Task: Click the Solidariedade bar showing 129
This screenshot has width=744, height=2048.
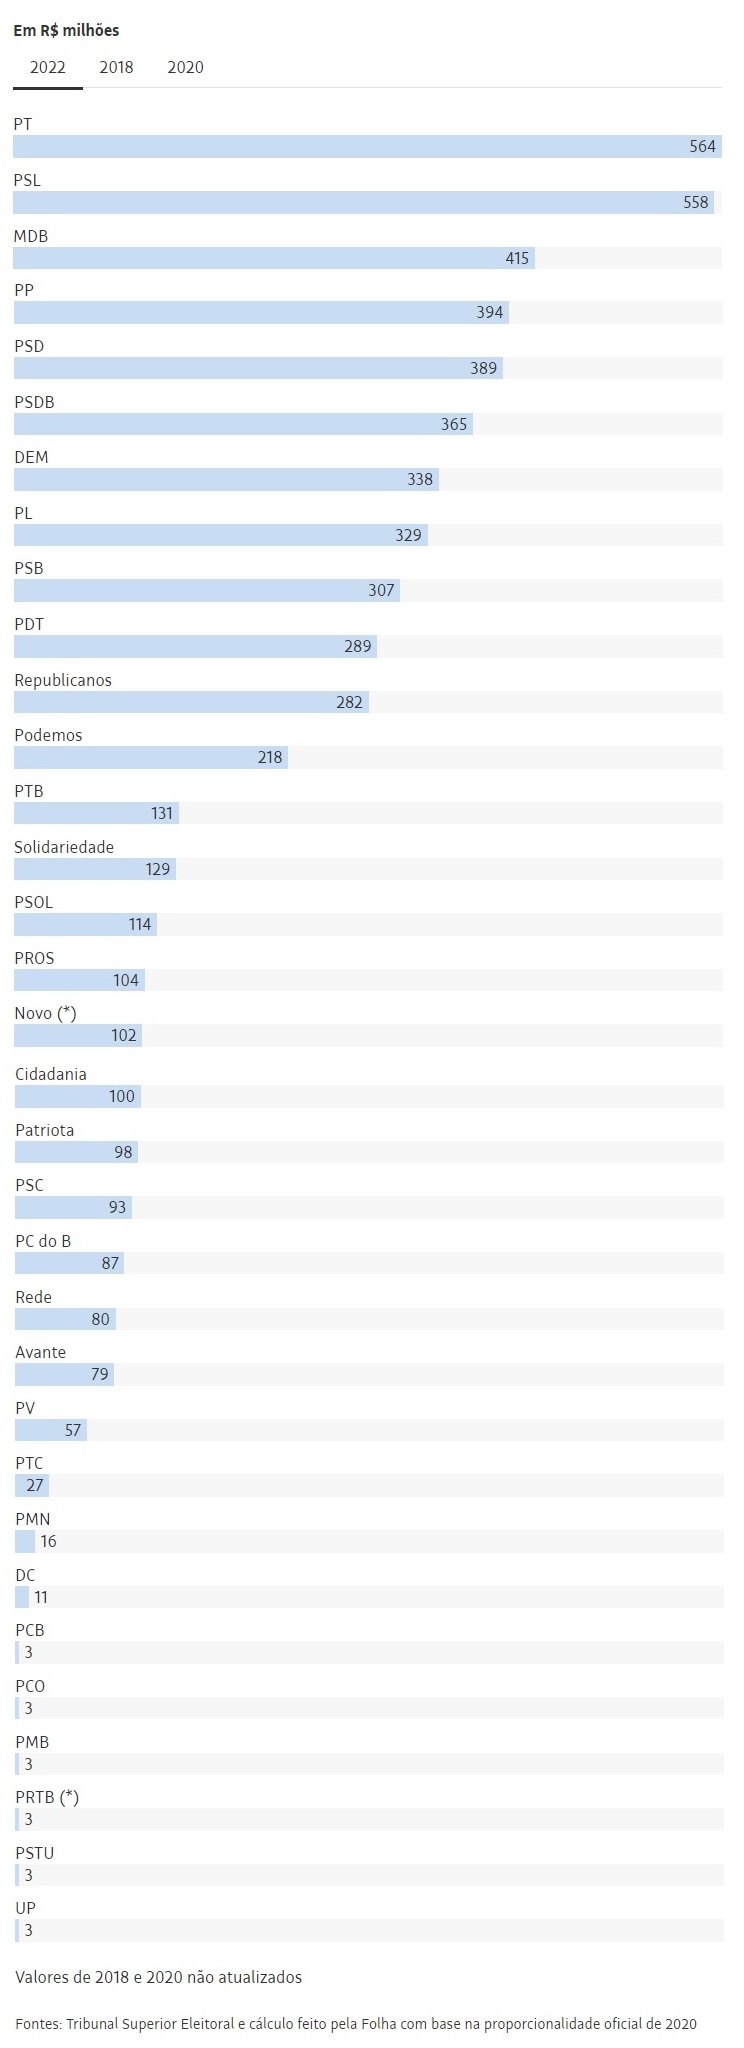Action: click(95, 869)
